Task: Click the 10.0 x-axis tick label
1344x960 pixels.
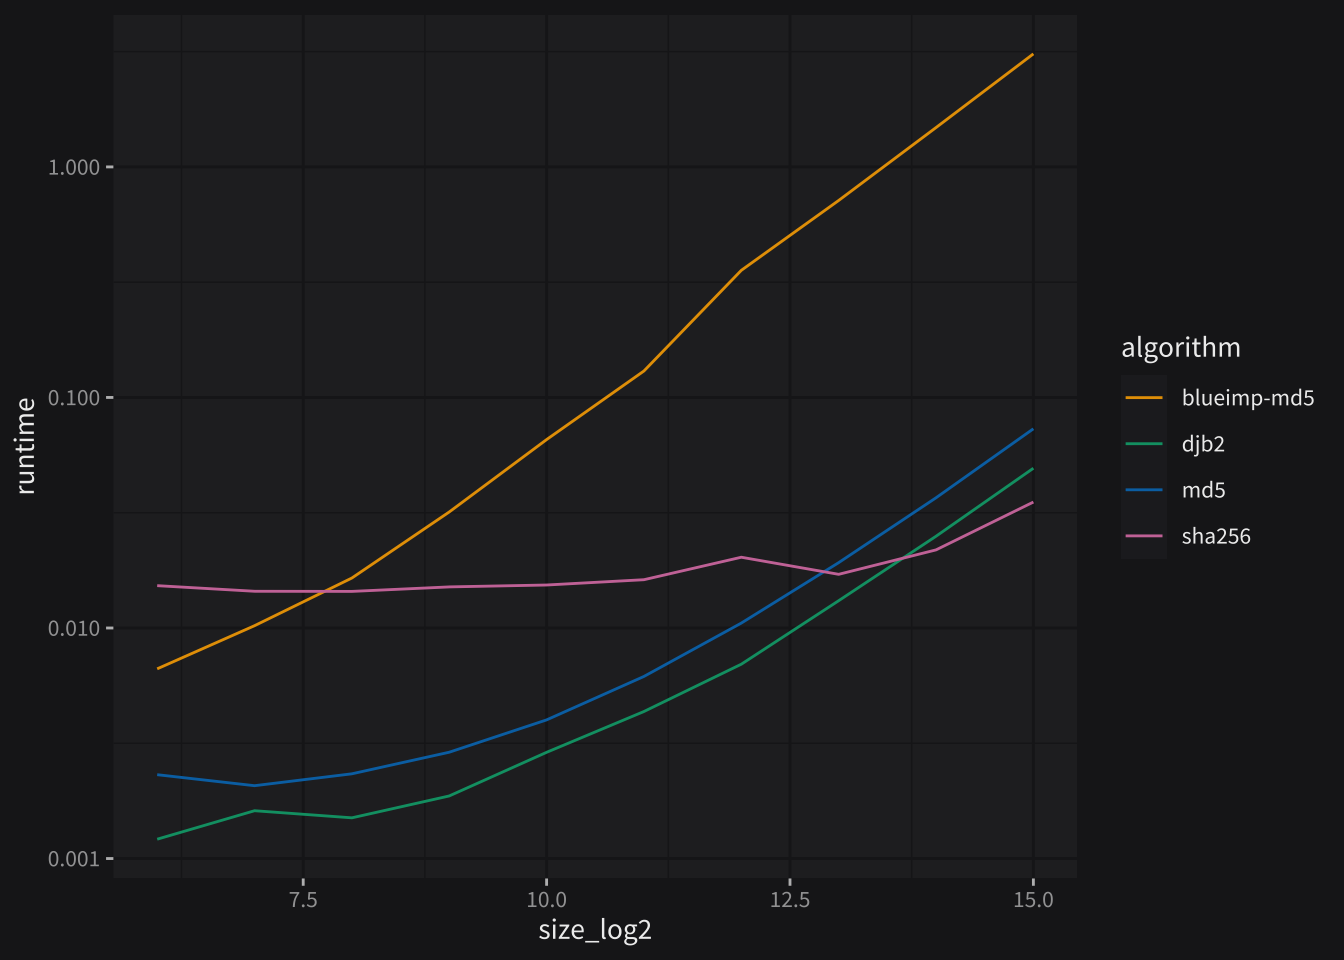Action: point(546,900)
